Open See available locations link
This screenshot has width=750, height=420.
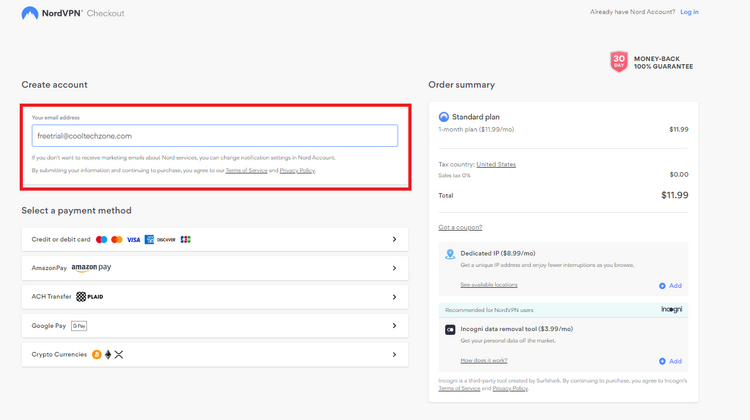tap(489, 285)
